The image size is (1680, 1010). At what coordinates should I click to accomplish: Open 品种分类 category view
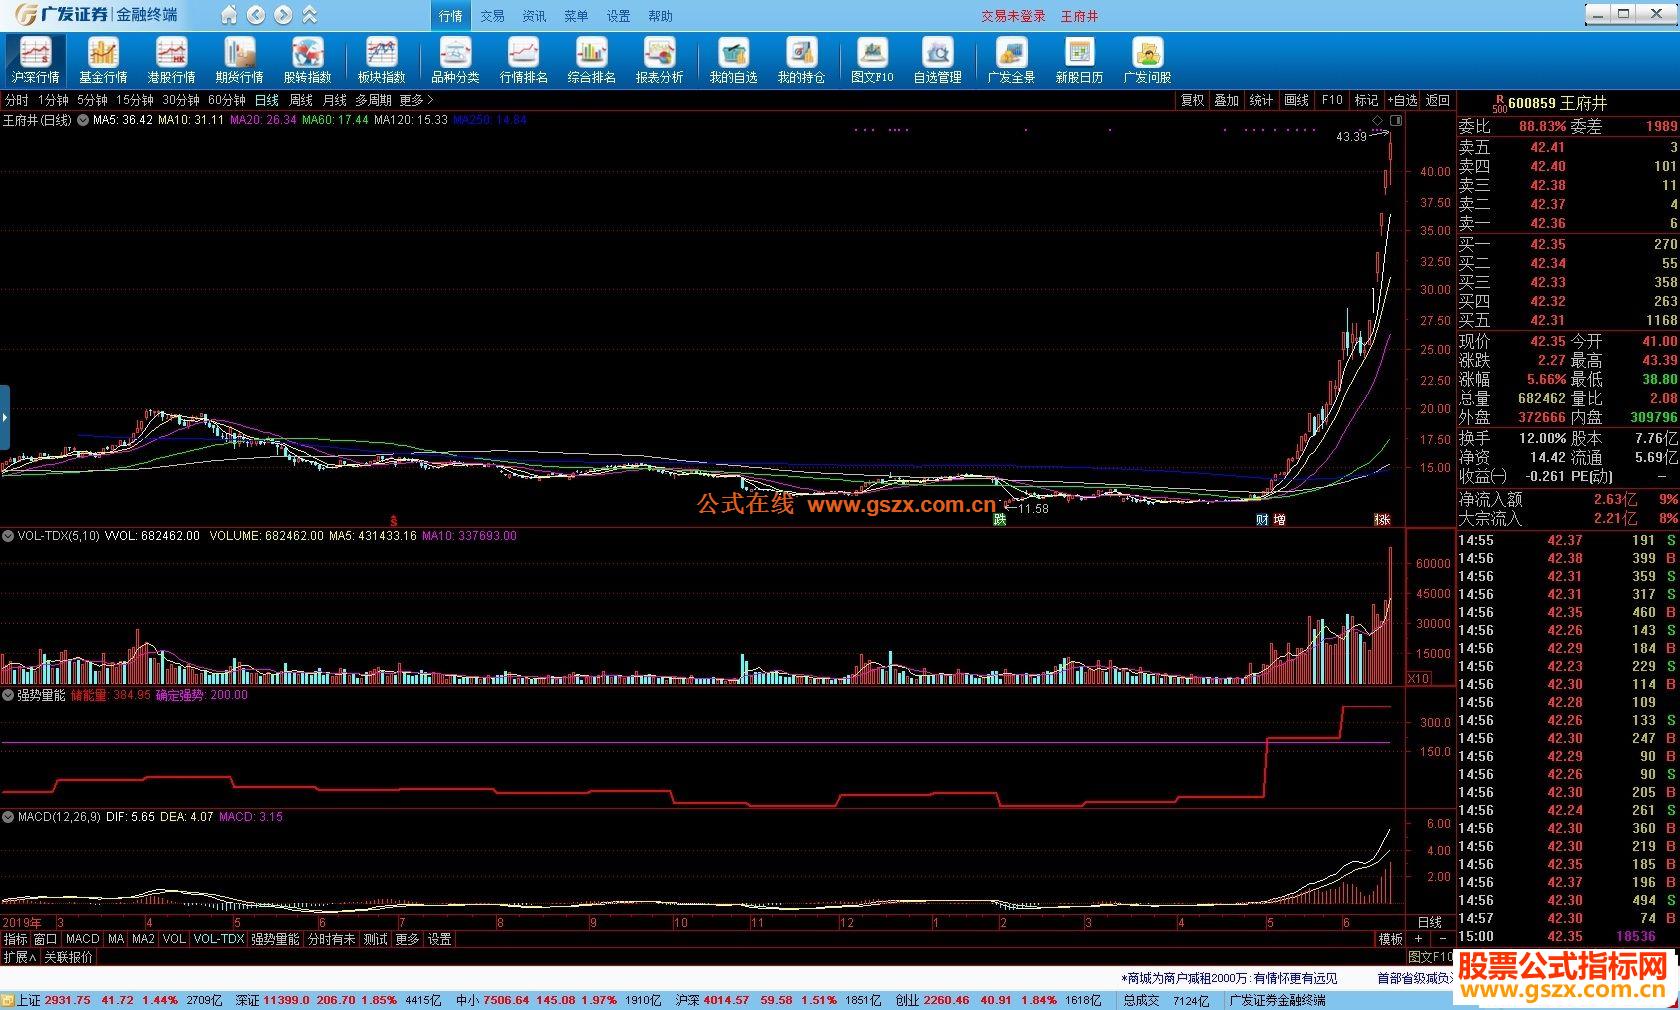coord(455,60)
